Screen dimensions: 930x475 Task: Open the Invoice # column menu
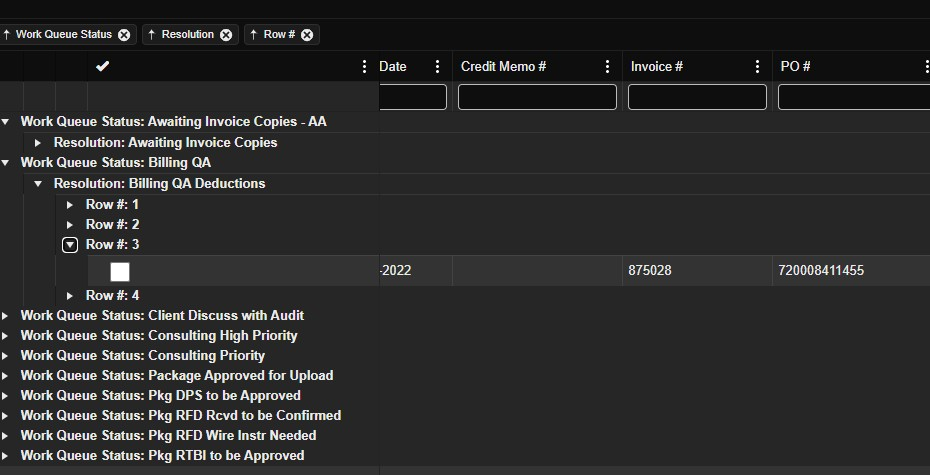[x=757, y=67]
